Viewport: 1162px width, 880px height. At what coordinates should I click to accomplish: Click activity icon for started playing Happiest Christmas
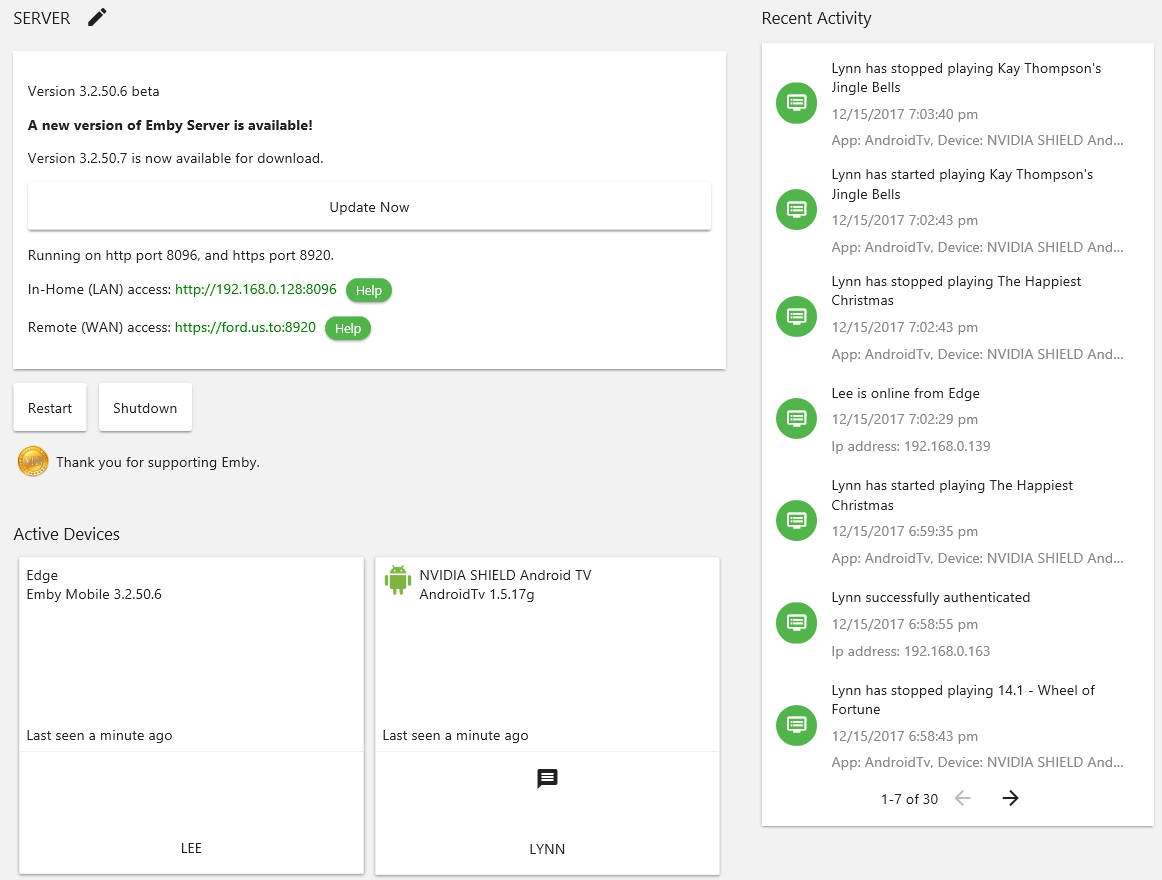click(x=797, y=520)
